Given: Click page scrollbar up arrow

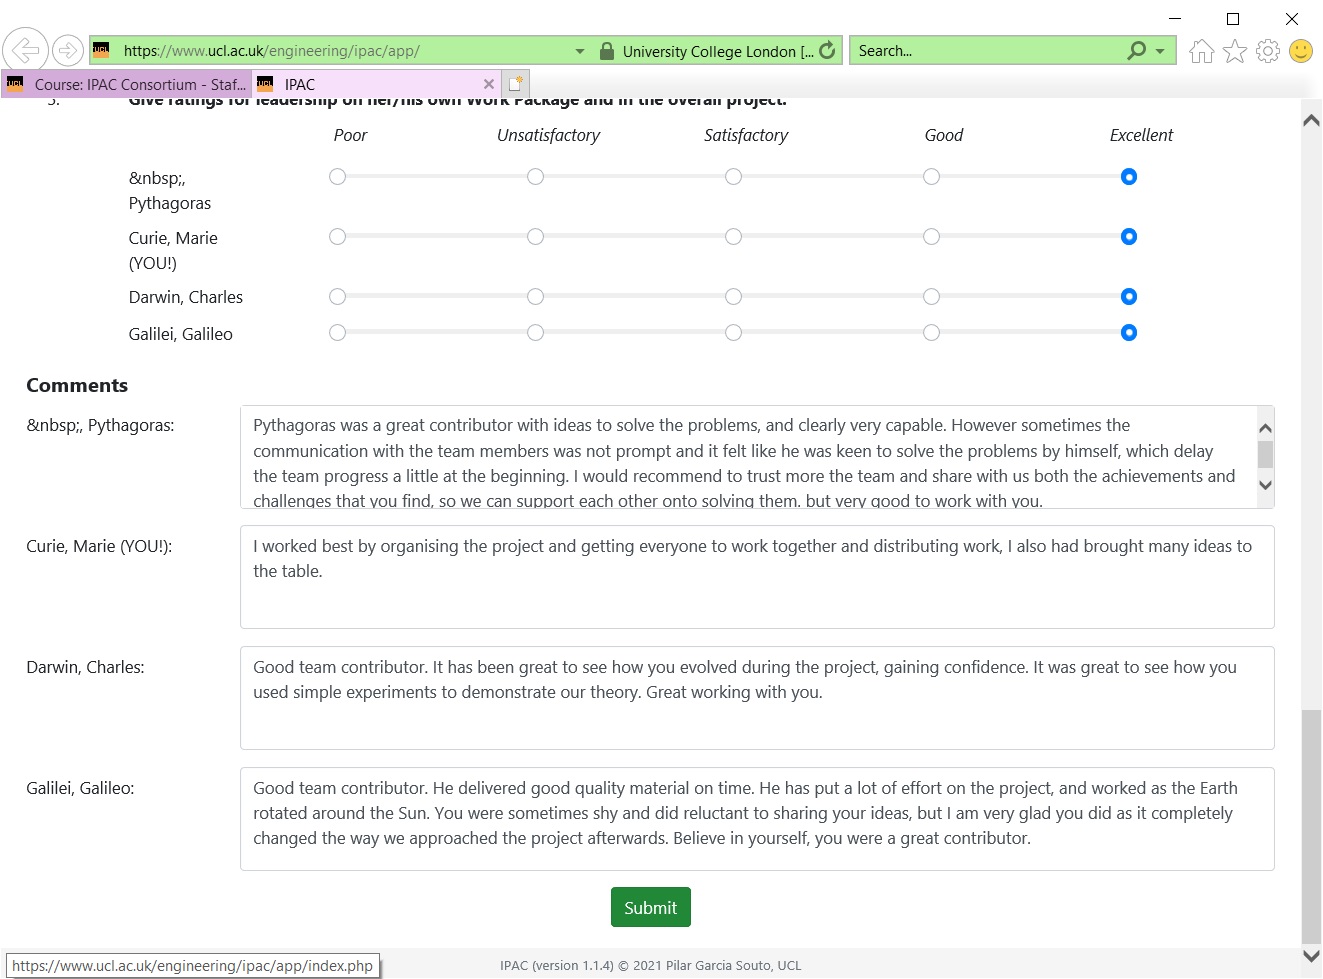Looking at the screenshot, I should (1311, 121).
